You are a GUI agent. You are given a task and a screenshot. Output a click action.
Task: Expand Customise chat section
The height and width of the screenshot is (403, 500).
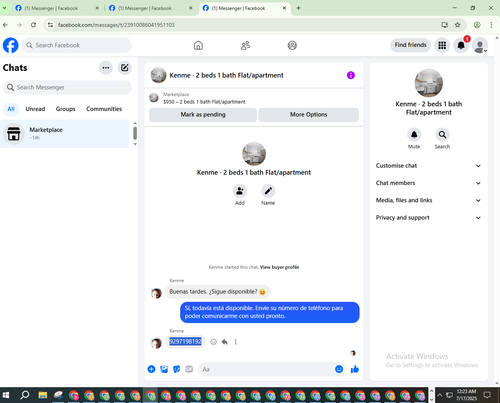coord(428,166)
